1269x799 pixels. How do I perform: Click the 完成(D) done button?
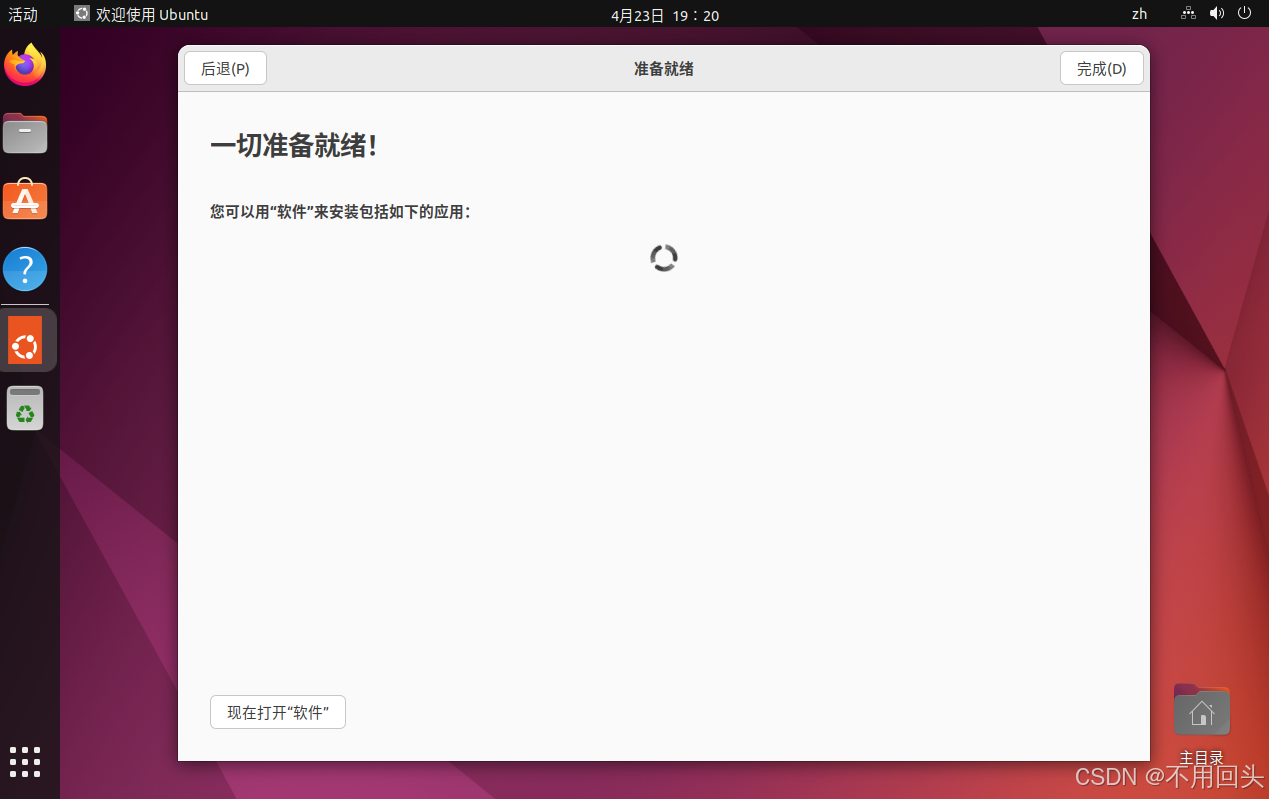(x=1101, y=68)
